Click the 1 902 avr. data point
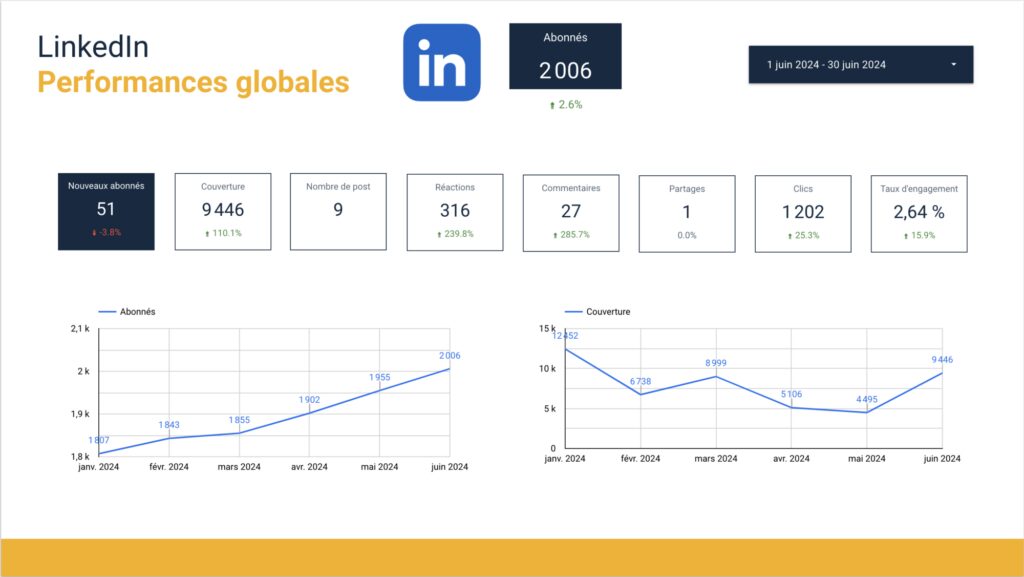The image size is (1024, 577). click(309, 412)
